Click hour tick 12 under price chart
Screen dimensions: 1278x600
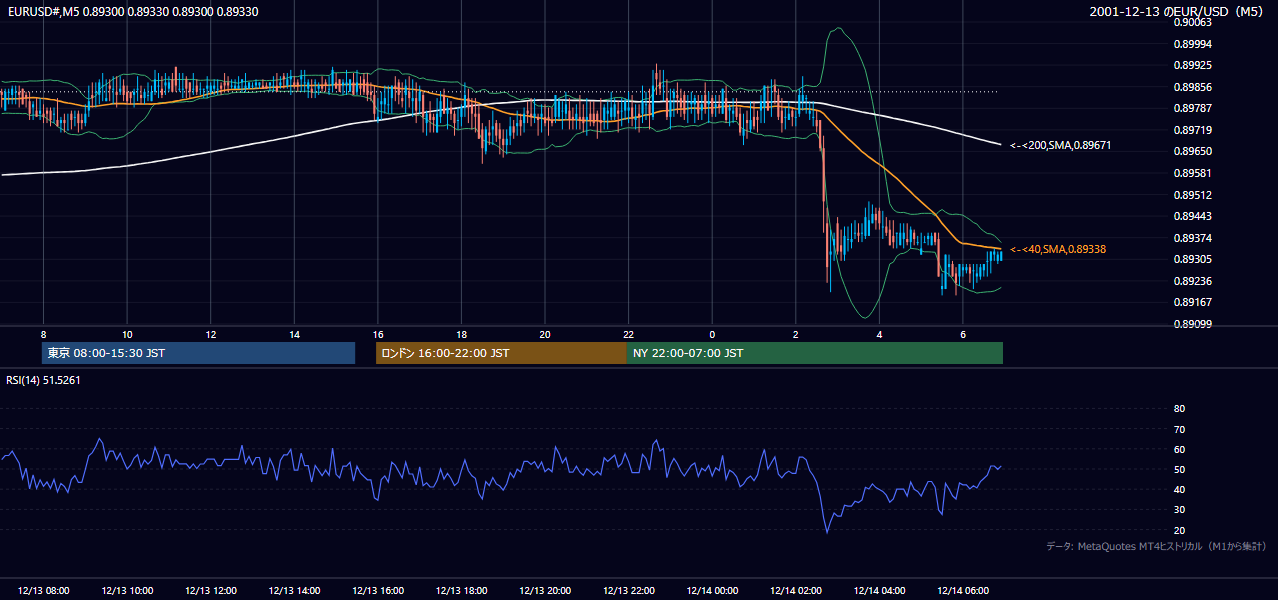click(211, 333)
